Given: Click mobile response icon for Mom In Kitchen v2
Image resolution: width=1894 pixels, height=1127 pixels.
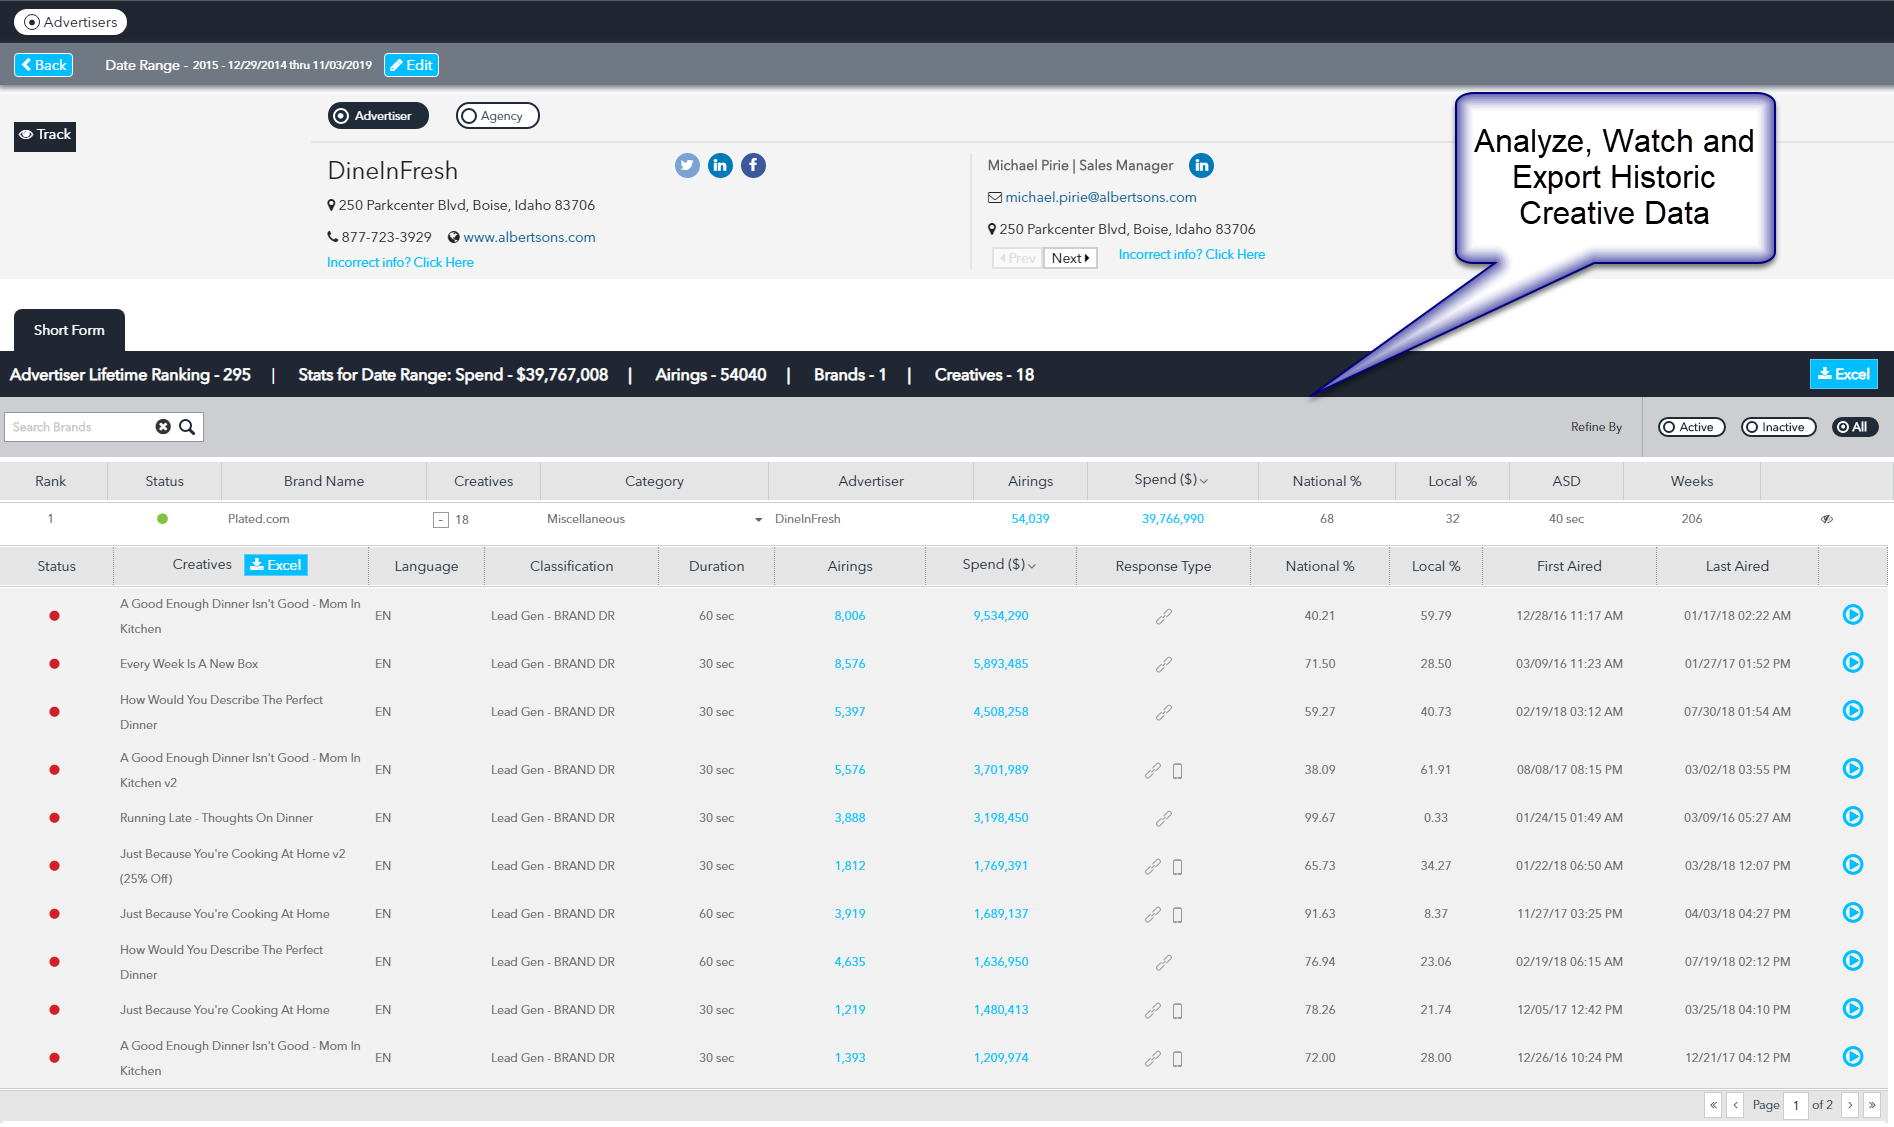Looking at the screenshot, I should 1177,771.
